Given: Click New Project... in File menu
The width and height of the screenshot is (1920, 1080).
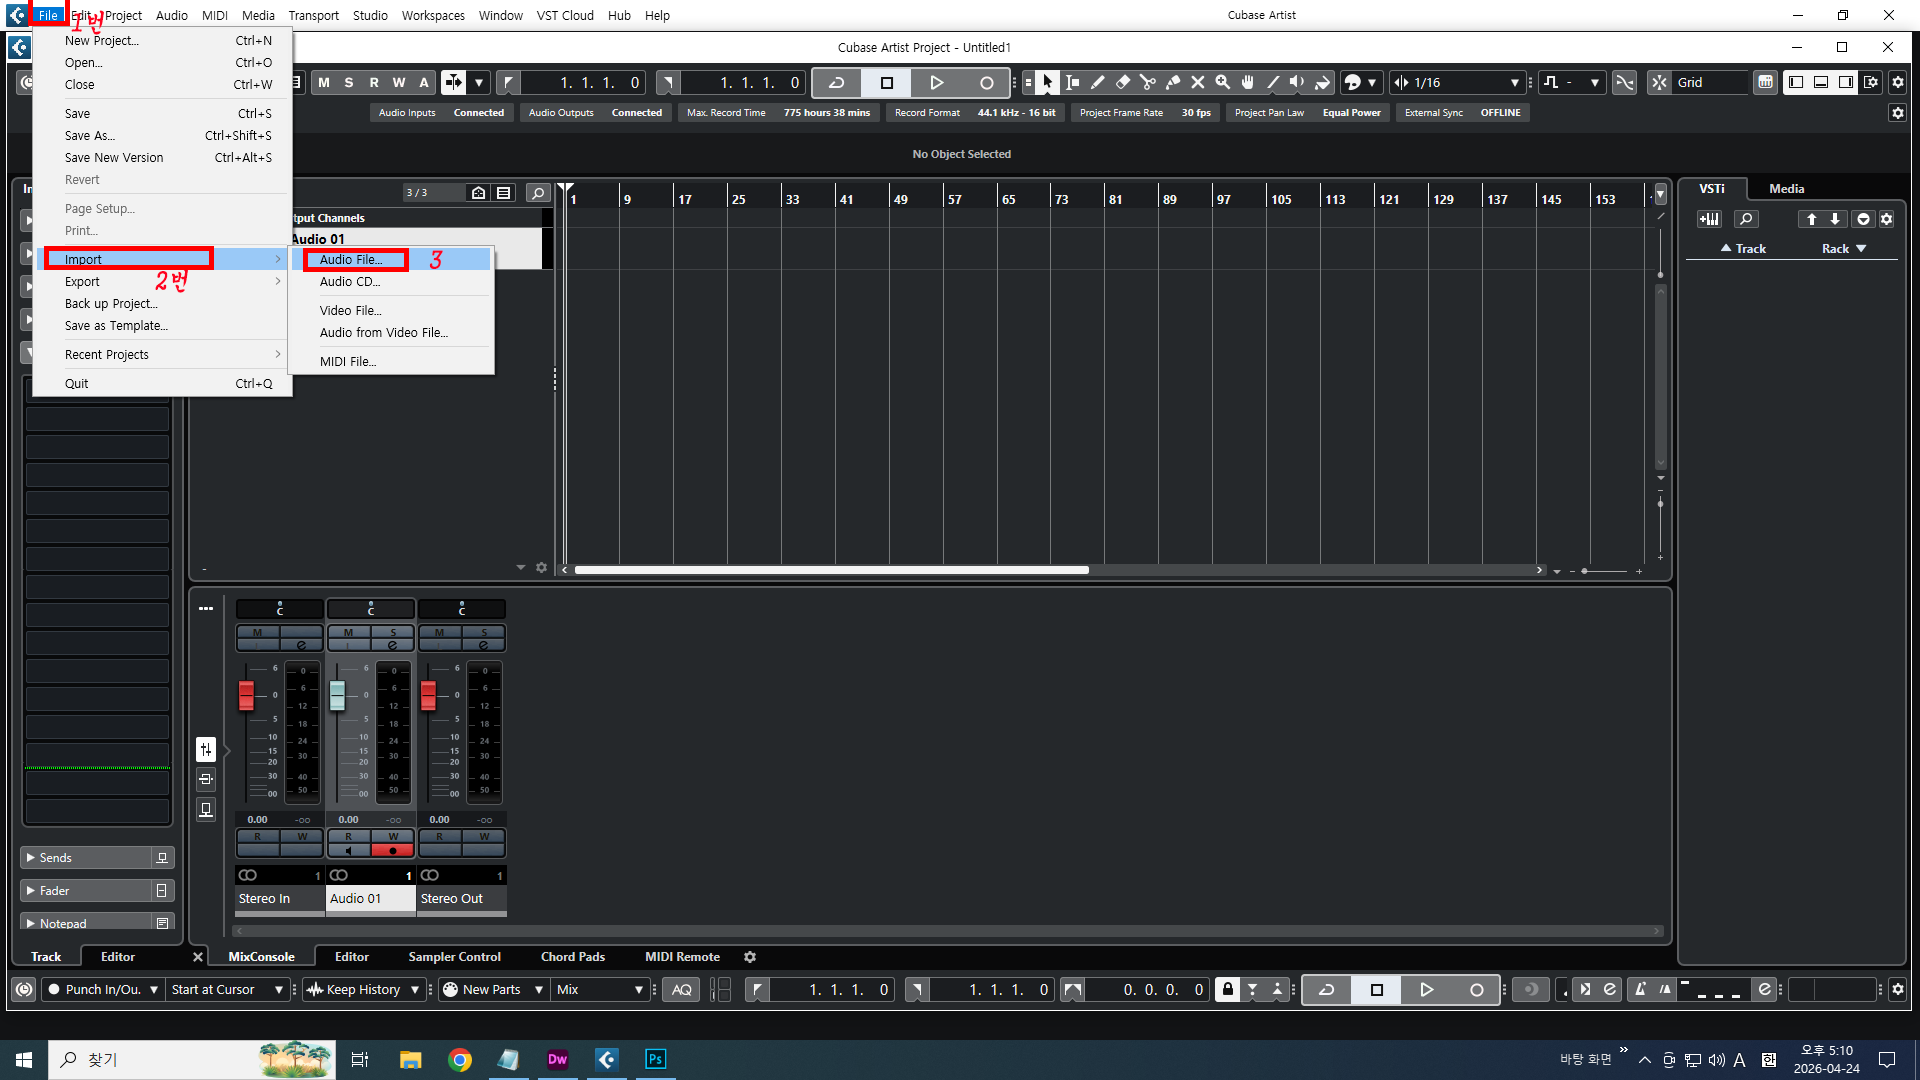Looking at the screenshot, I should [163, 41].
